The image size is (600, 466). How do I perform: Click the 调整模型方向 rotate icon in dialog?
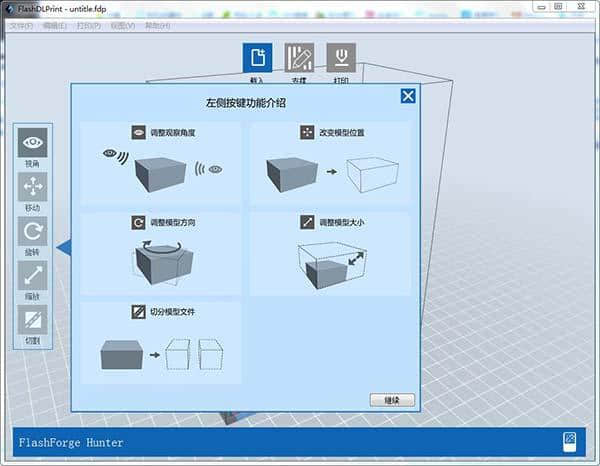(139, 222)
